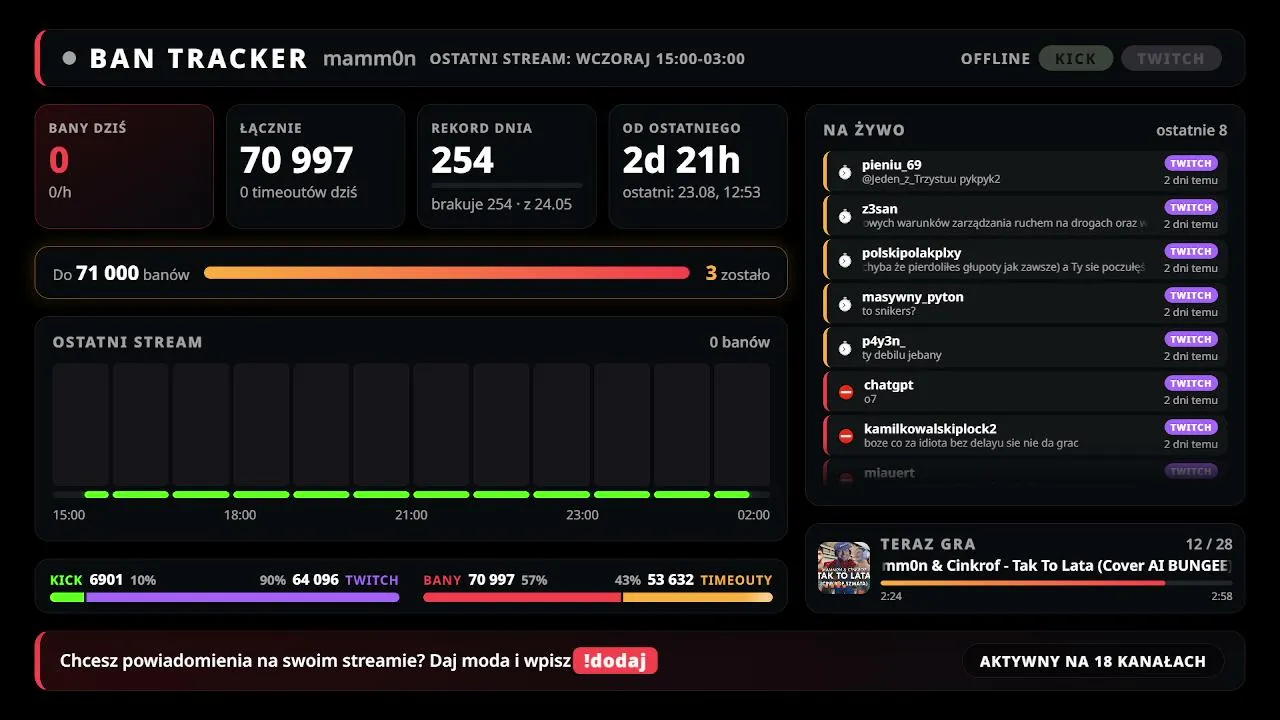Click the KICK versus TWITCH split bar
The image size is (1280, 720).
(x=224, y=597)
